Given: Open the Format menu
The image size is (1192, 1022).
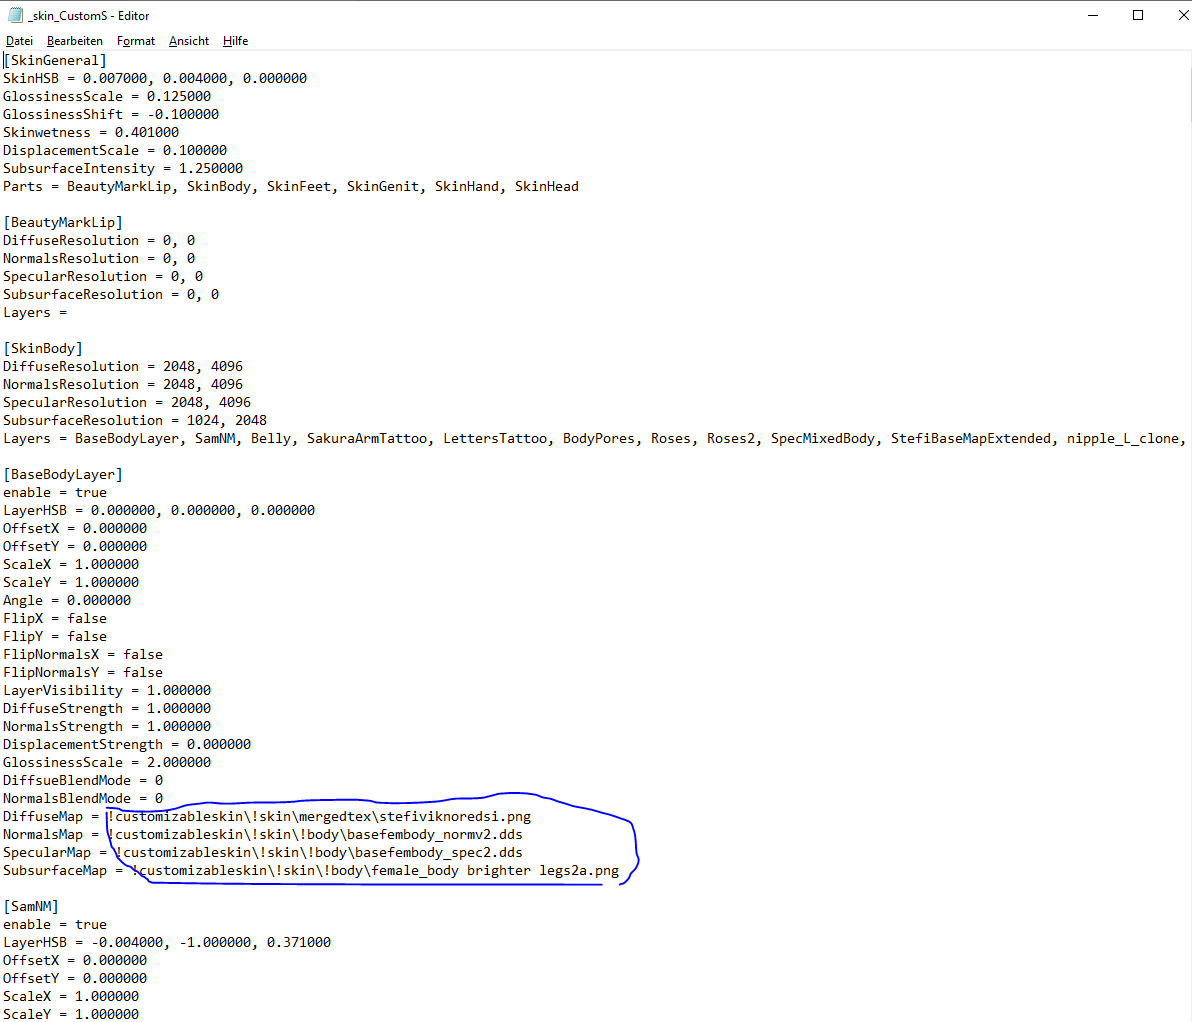Looking at the screenshot, I should [x=135, y=41].
